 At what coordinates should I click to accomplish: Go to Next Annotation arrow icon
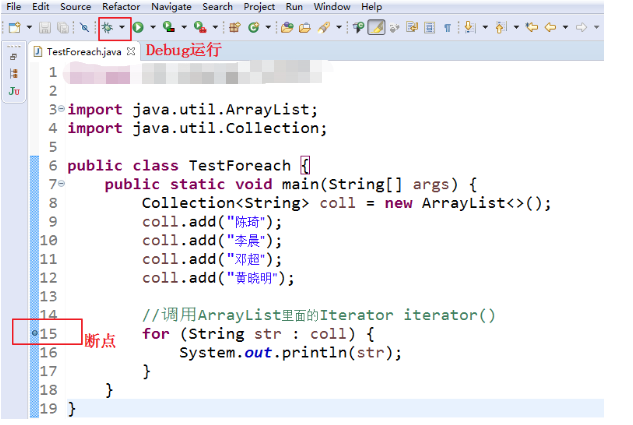point(470,27)
